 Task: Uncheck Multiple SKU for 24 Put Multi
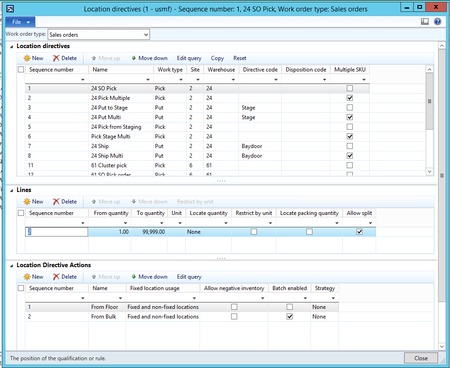coord(349,117)
